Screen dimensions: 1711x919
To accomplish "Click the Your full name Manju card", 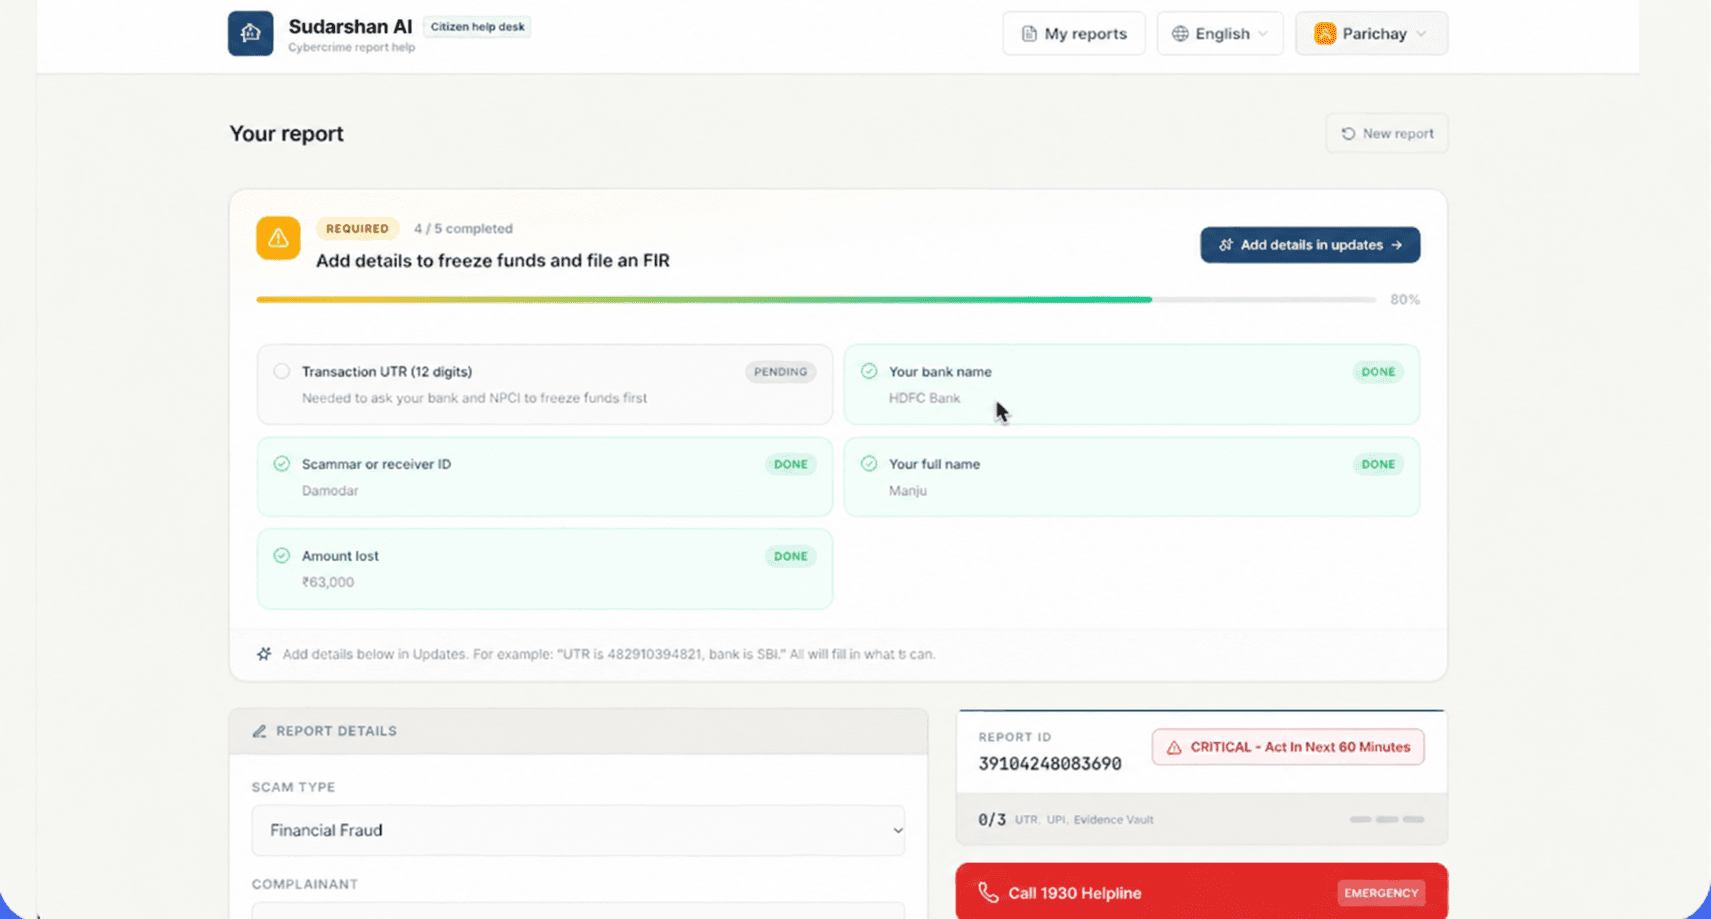I will click(x=1132, y=477).
